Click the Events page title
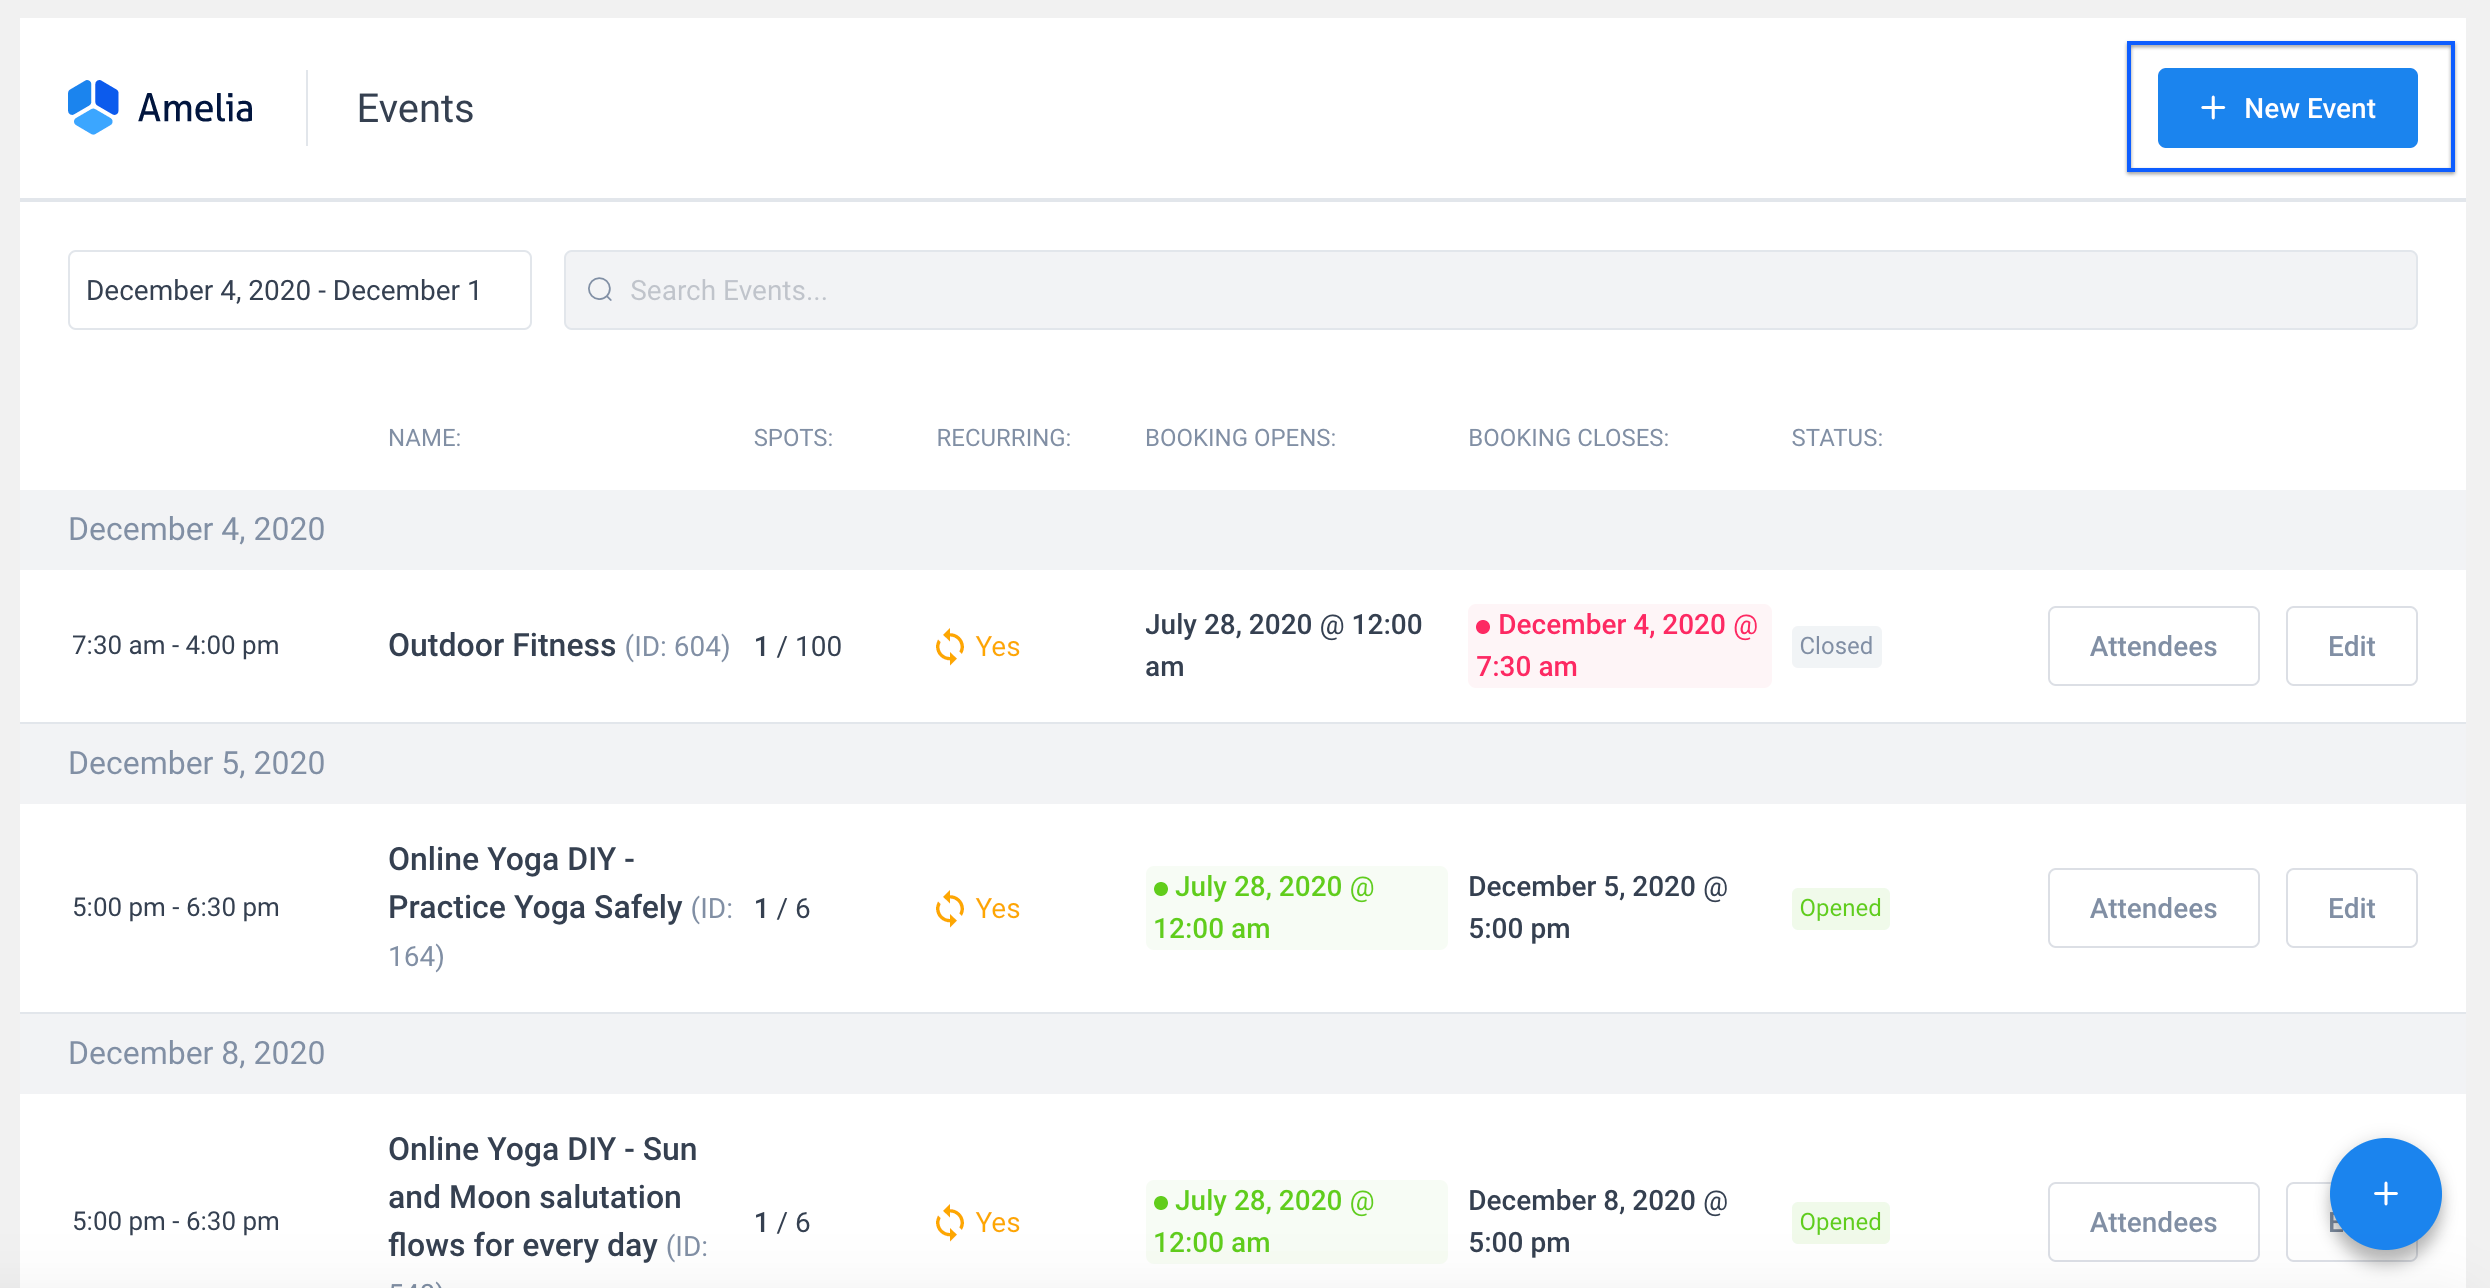2490x1288 pixels. pyautogui.click(x=415, y=108)
